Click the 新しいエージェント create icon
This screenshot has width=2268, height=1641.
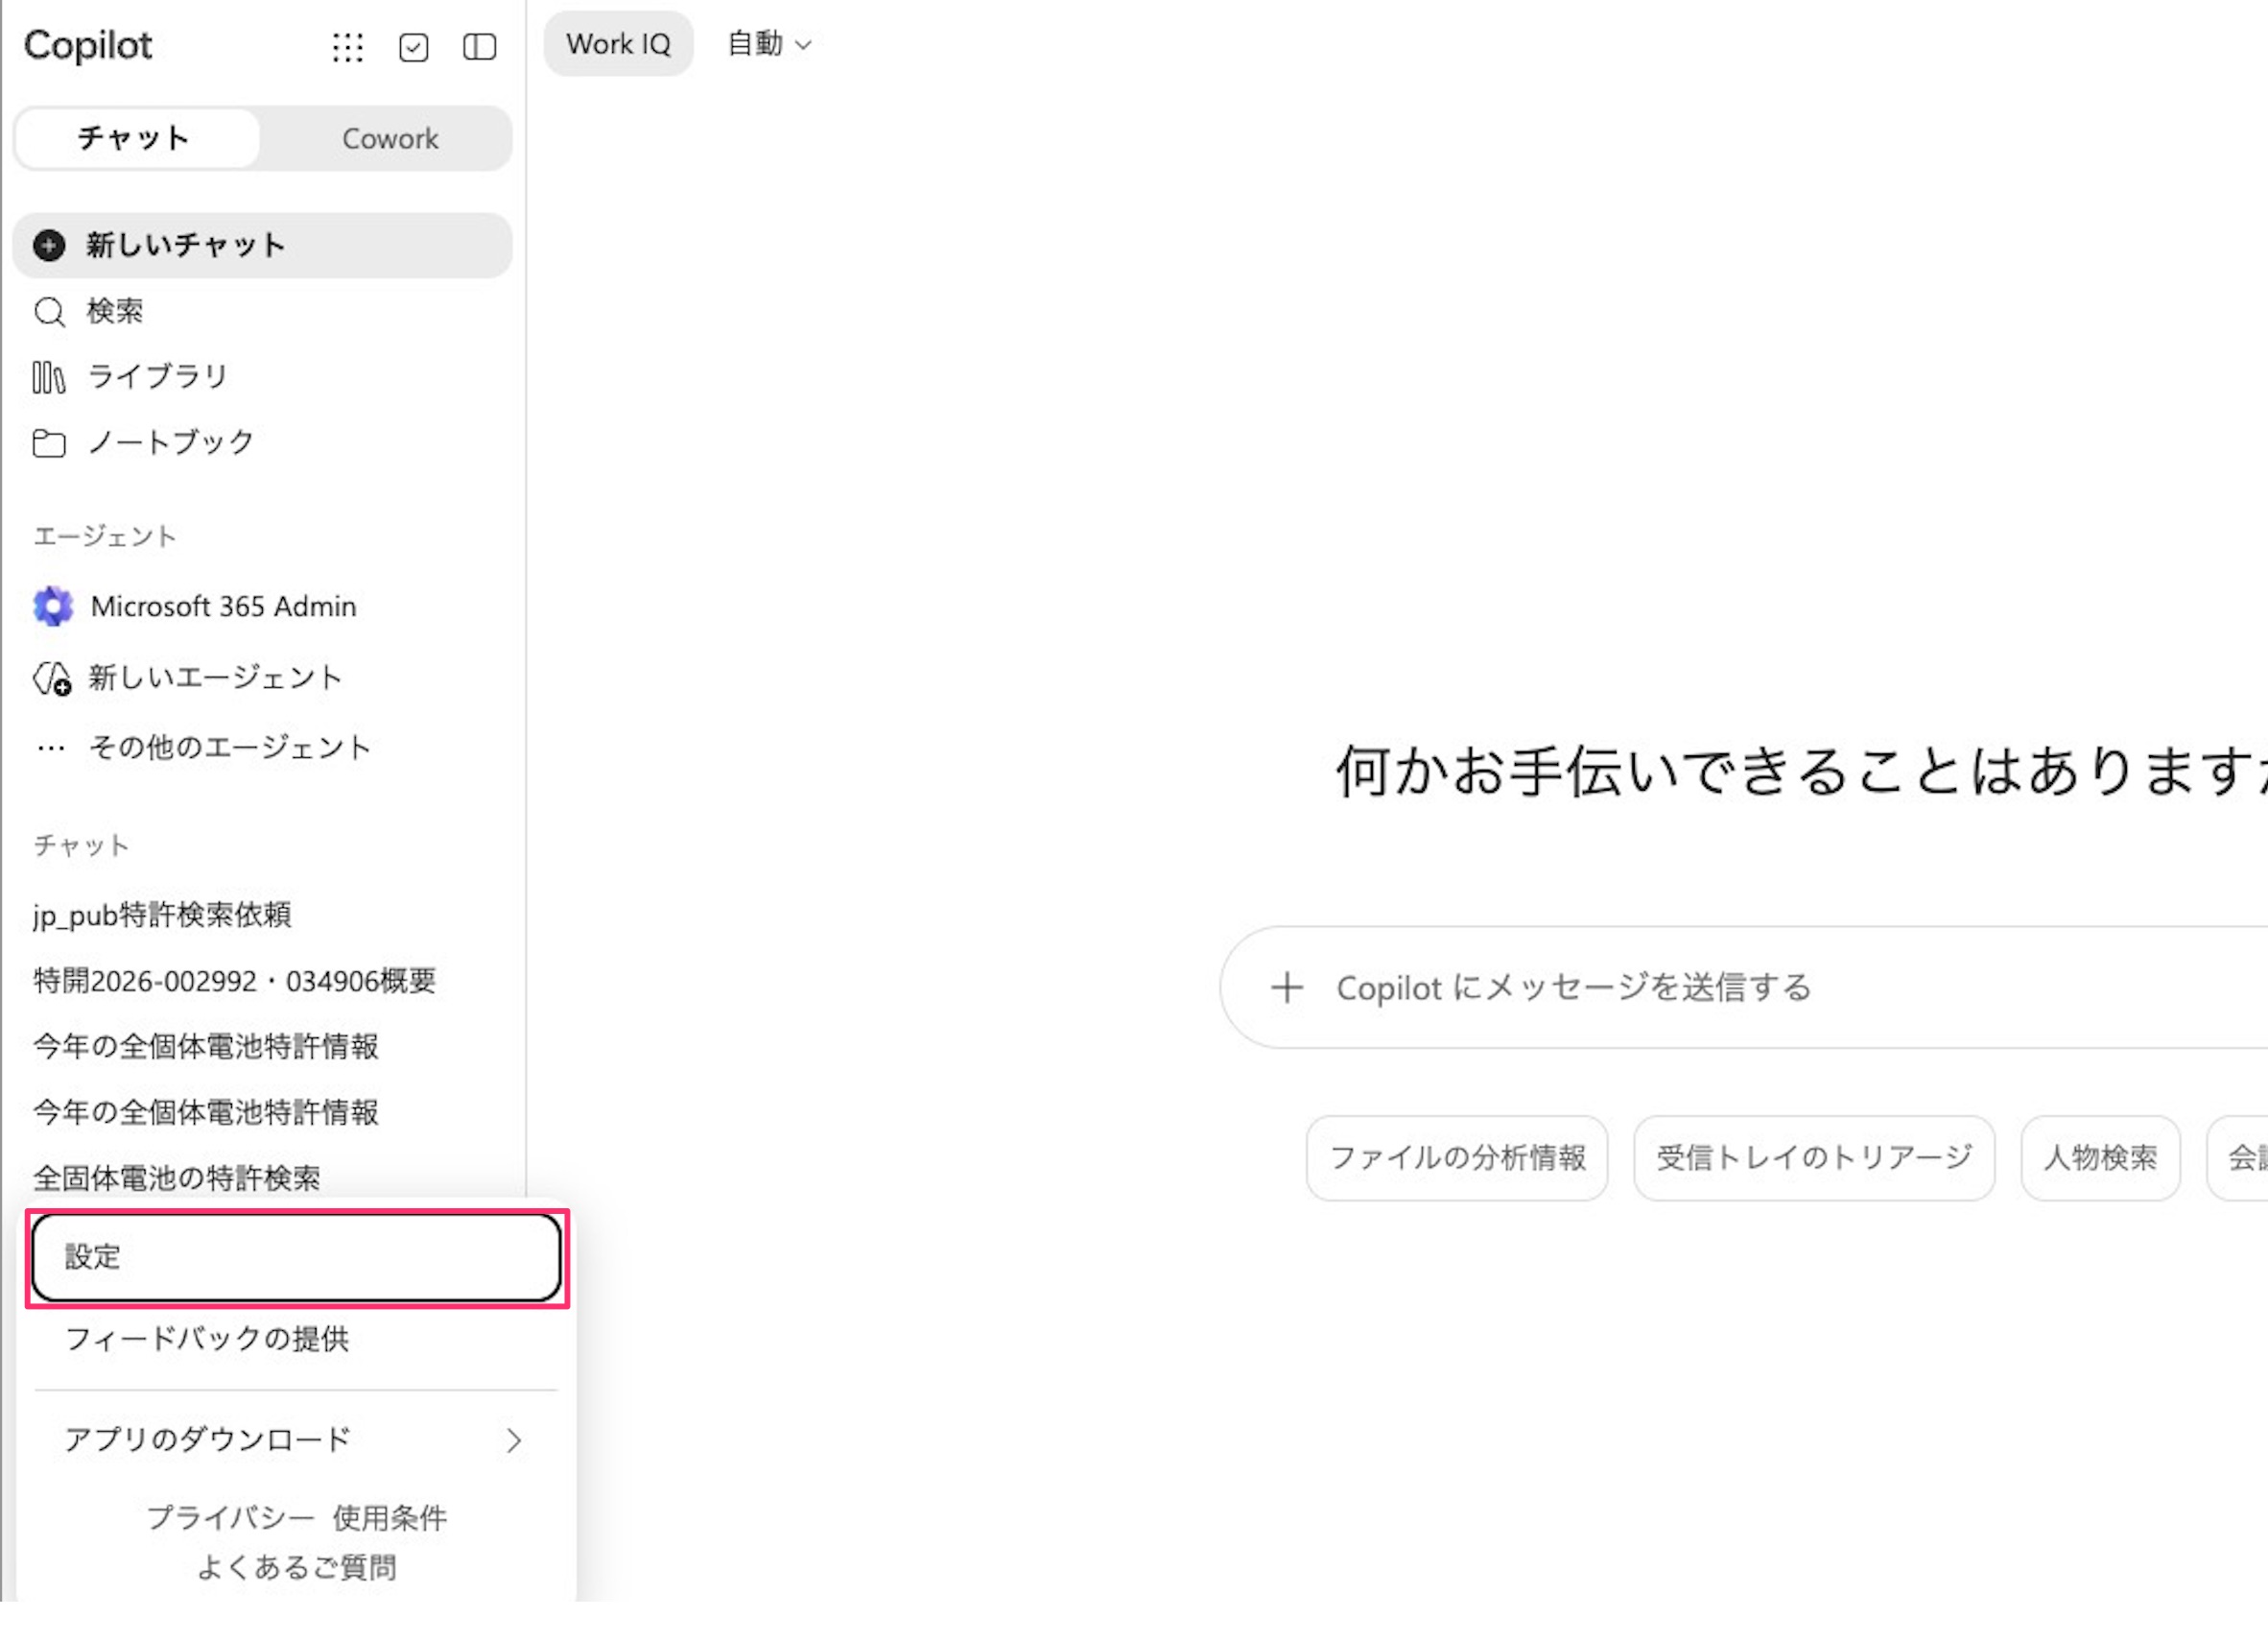tap(52, 678)
